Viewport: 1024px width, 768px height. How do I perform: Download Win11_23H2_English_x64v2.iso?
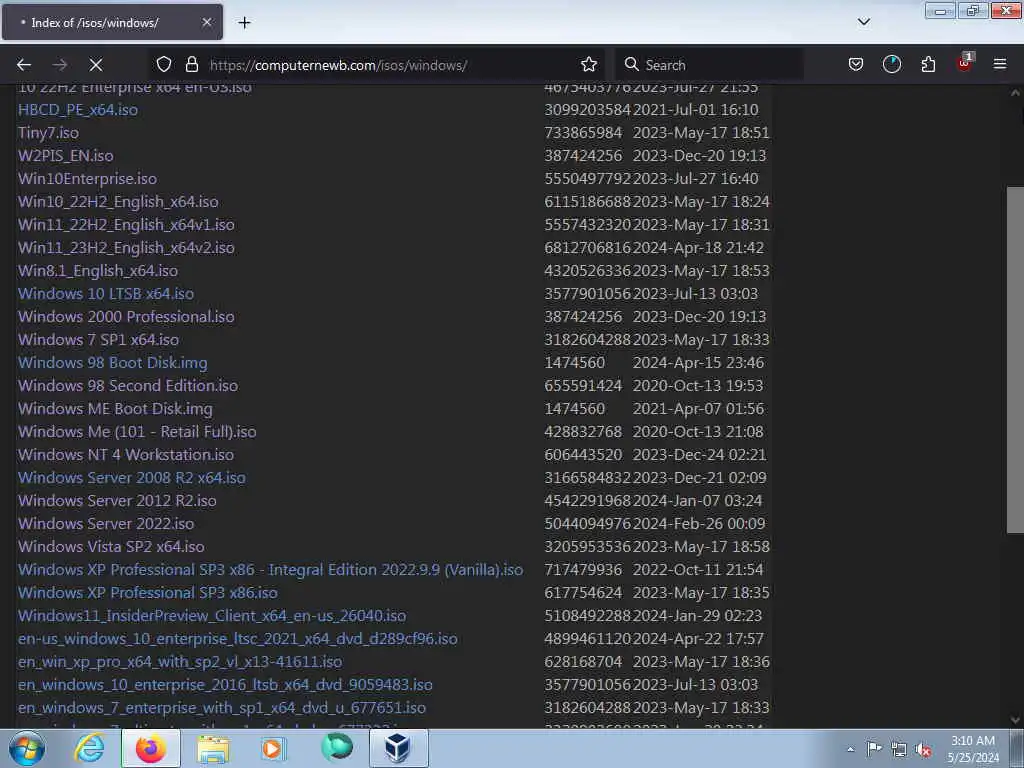pos(126,248)
